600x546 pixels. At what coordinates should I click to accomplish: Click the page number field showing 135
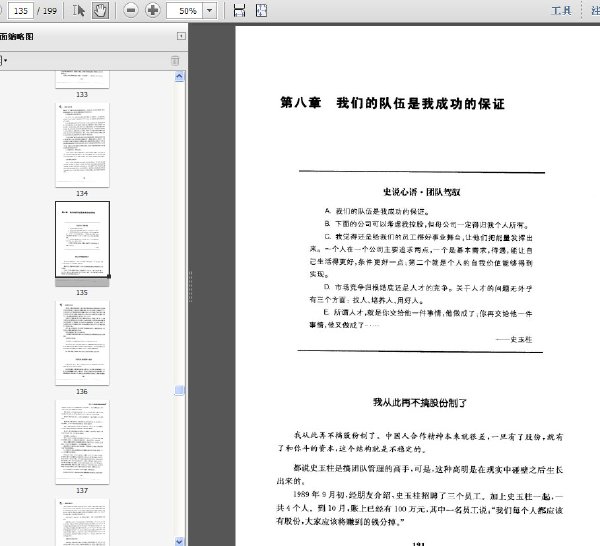click(21, 11)
